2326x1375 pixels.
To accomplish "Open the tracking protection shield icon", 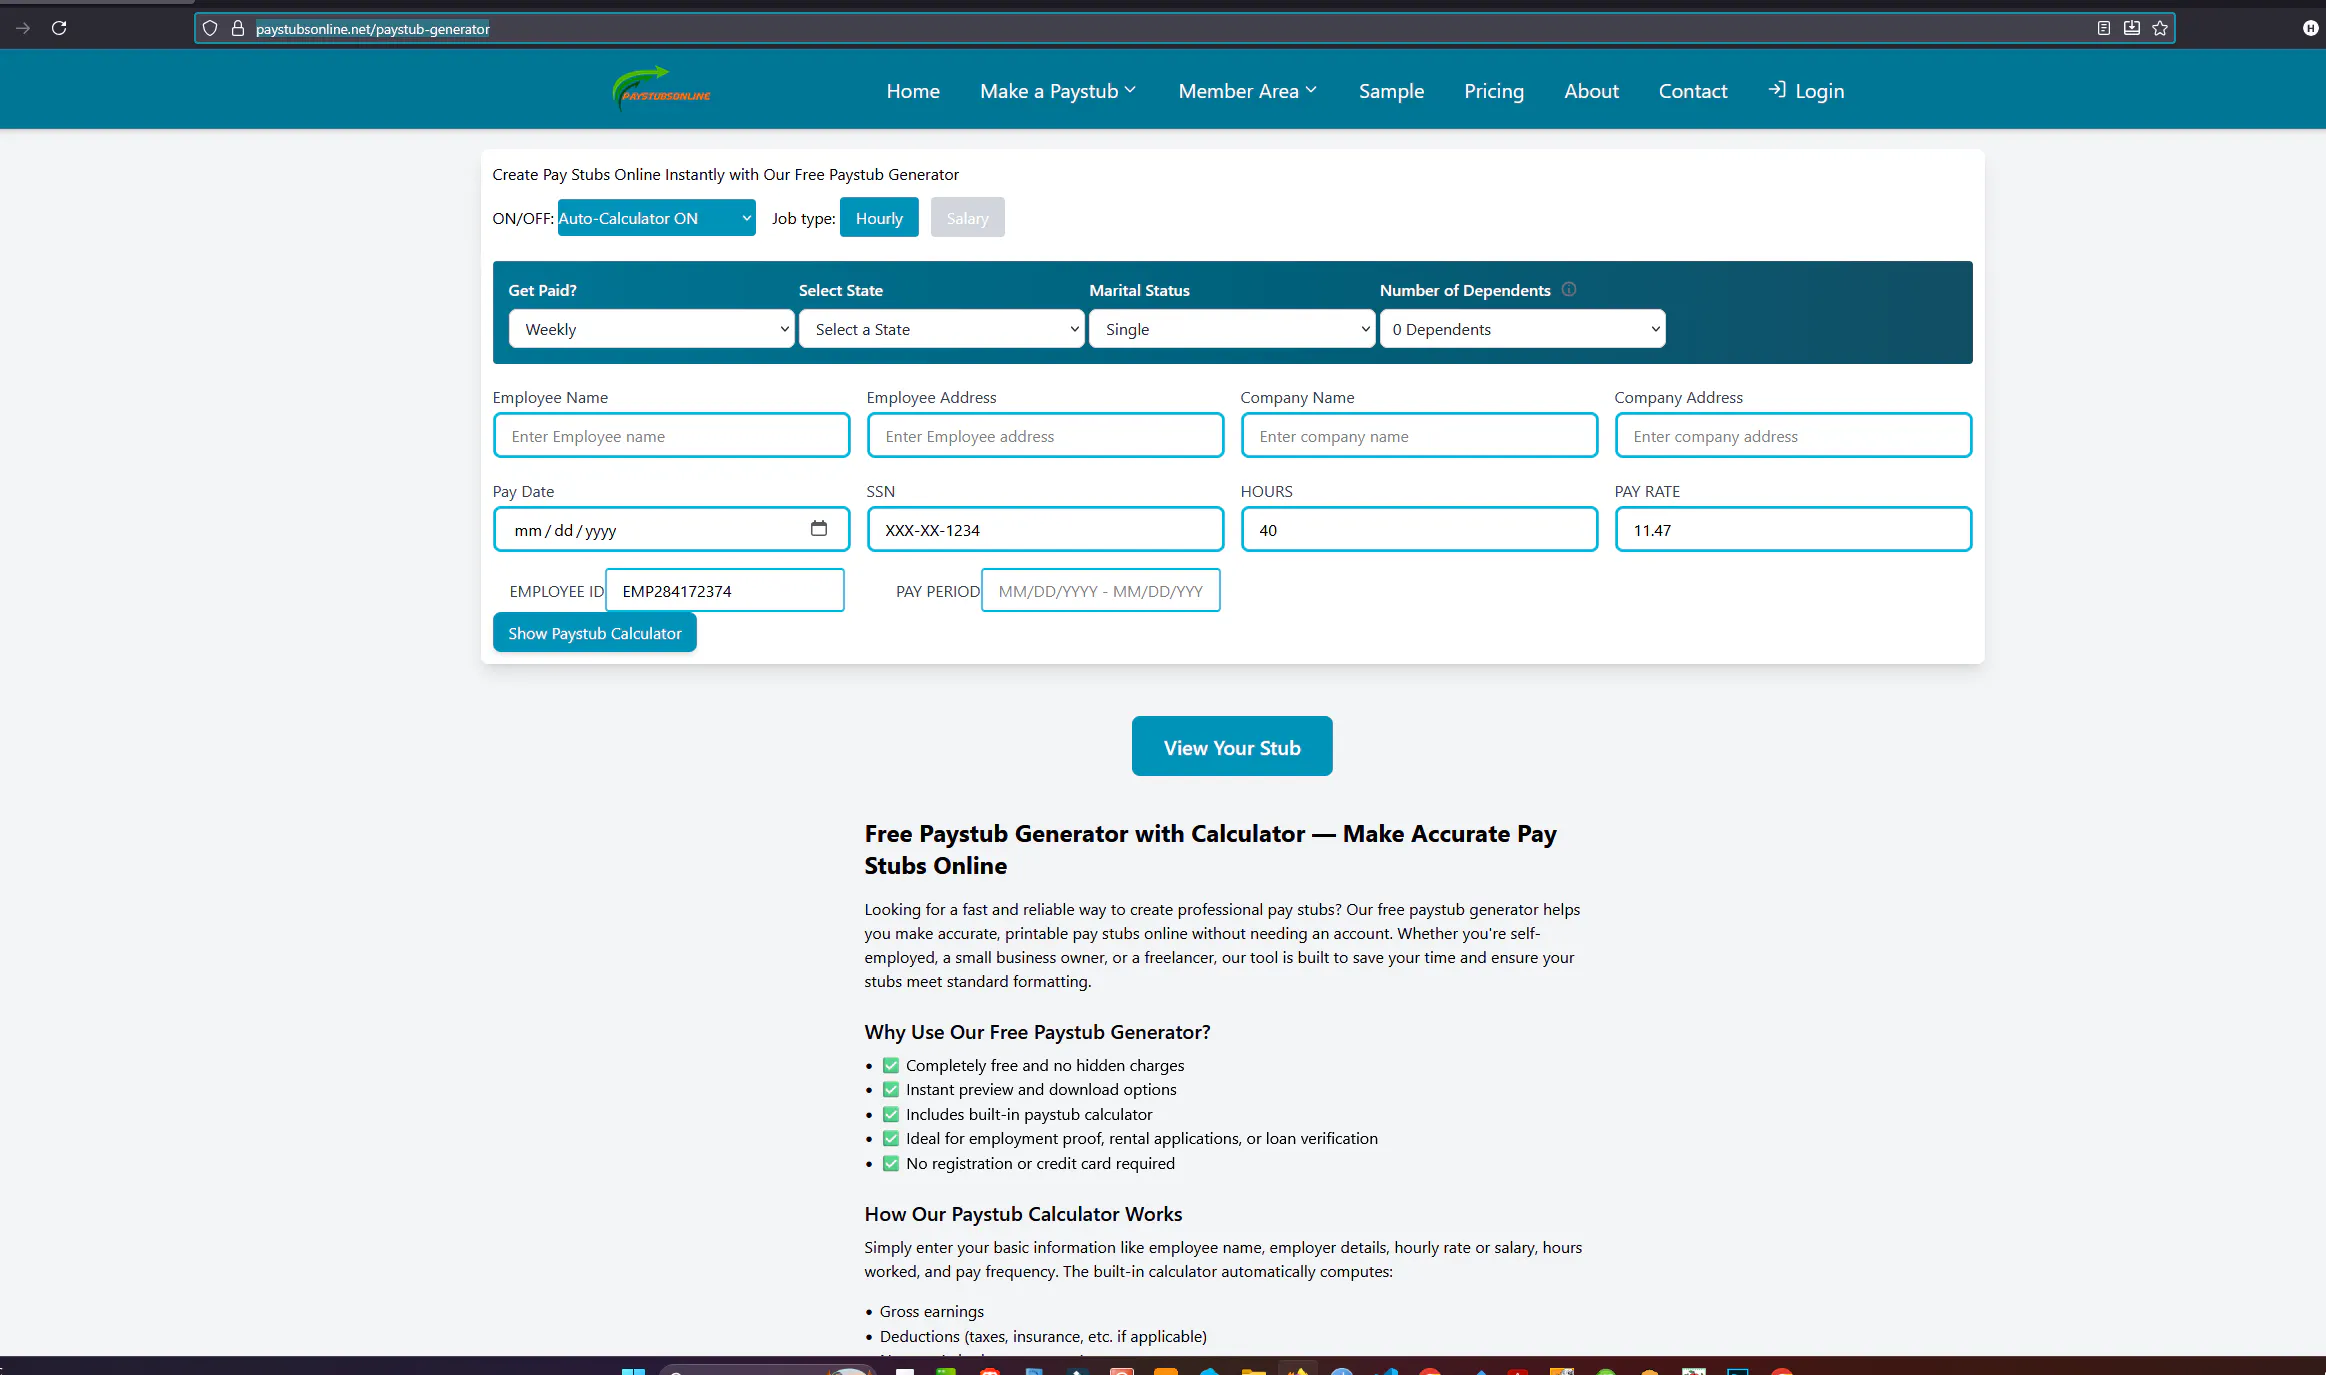I will coord(210,28).
